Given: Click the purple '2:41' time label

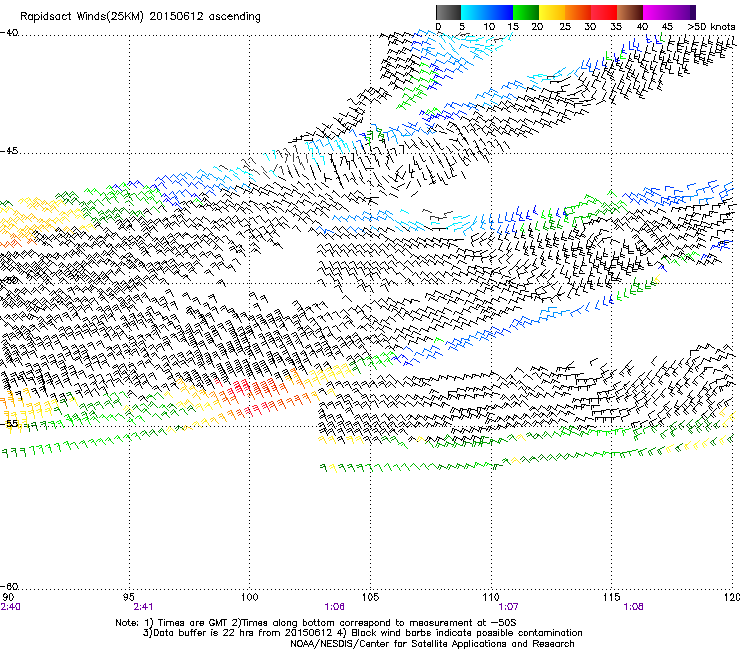Looking at the screenshot, I should pos(143,607).
